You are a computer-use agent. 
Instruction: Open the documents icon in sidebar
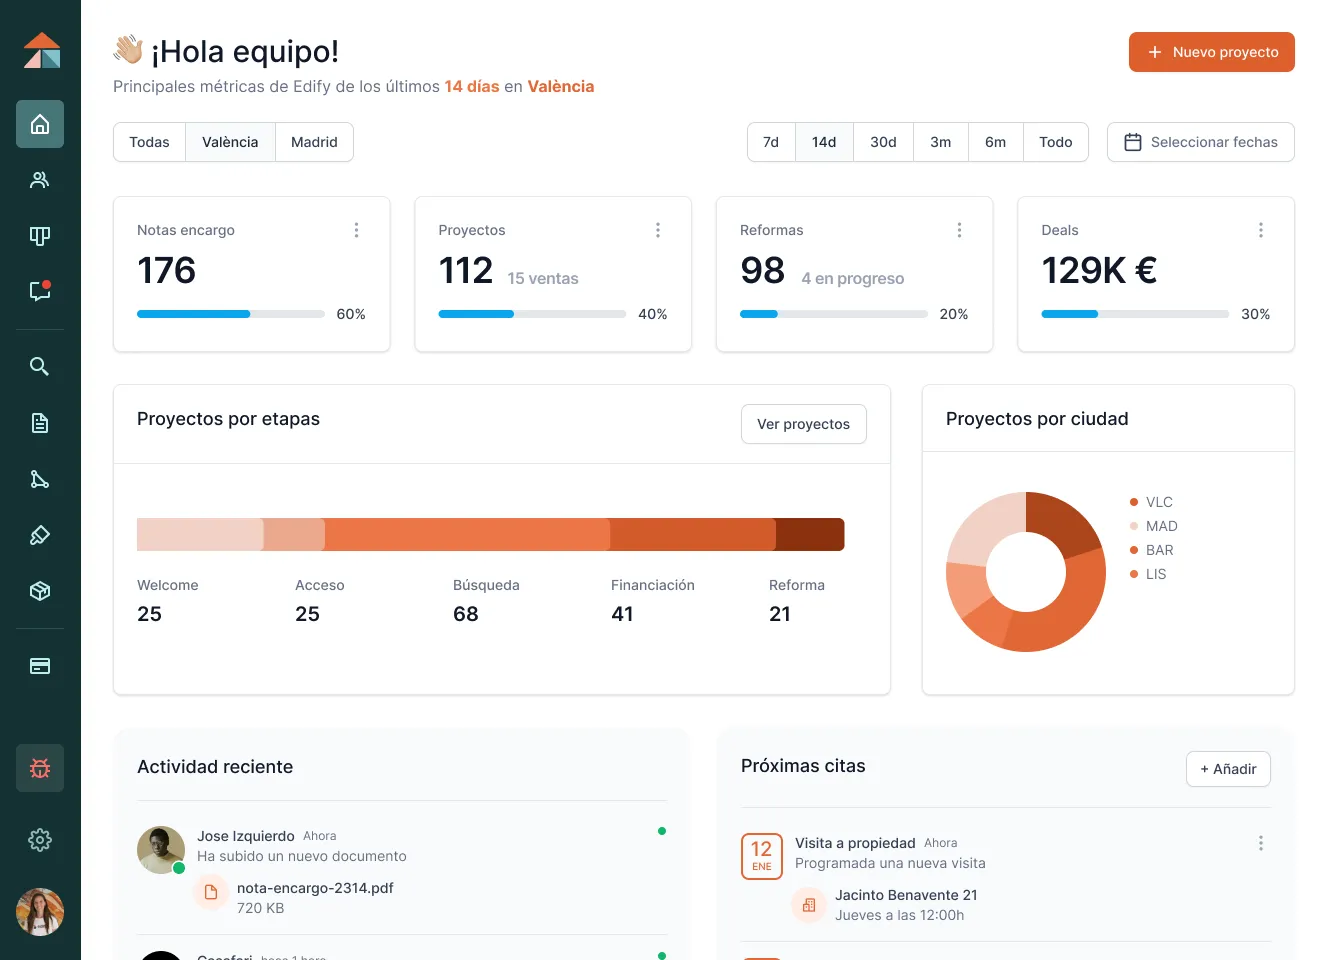pos(40,423)
